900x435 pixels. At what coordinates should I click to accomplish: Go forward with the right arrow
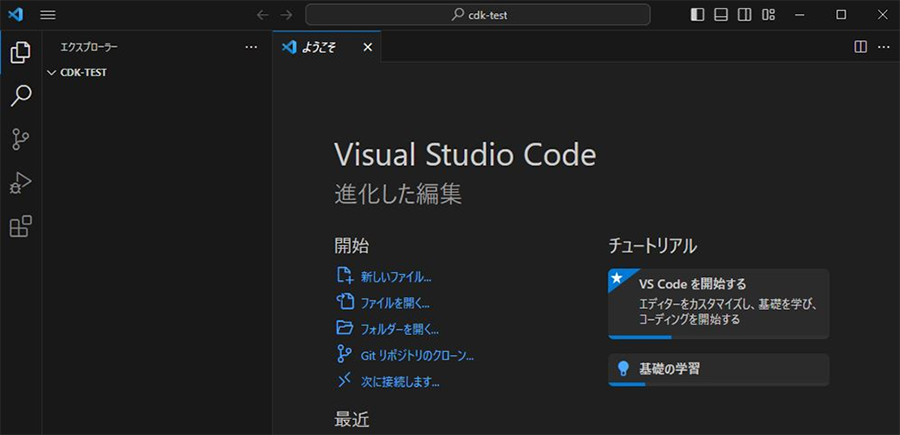(x=286, y=15)
